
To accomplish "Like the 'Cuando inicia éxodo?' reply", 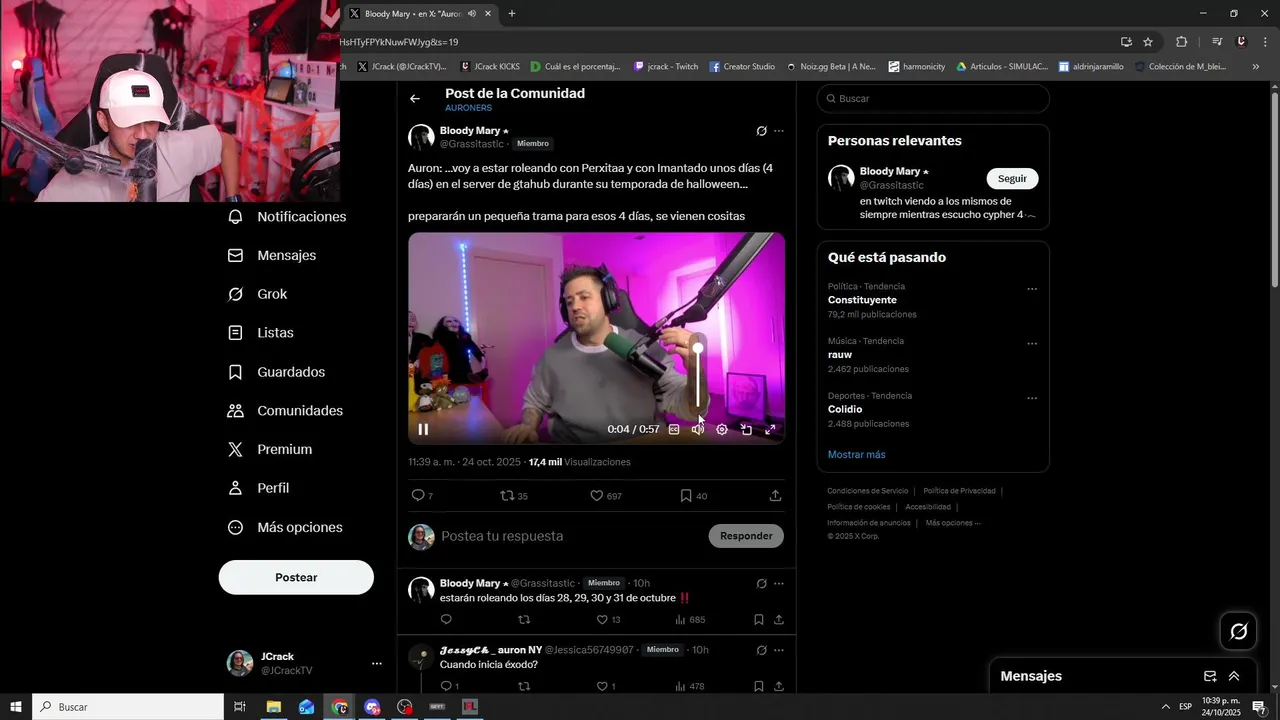I will tap(606, 686).
